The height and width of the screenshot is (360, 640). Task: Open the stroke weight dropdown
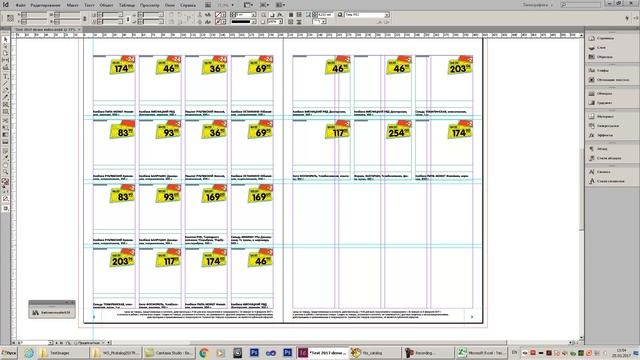[253, 15]
